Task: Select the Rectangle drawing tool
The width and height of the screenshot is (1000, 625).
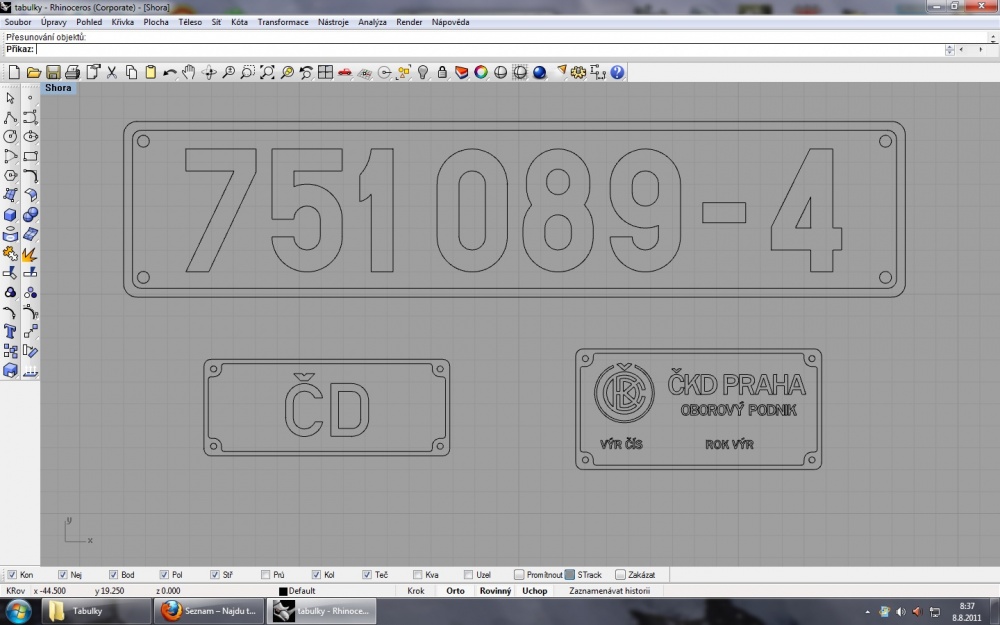Action: pyautogui.click(x=30, y=156)
